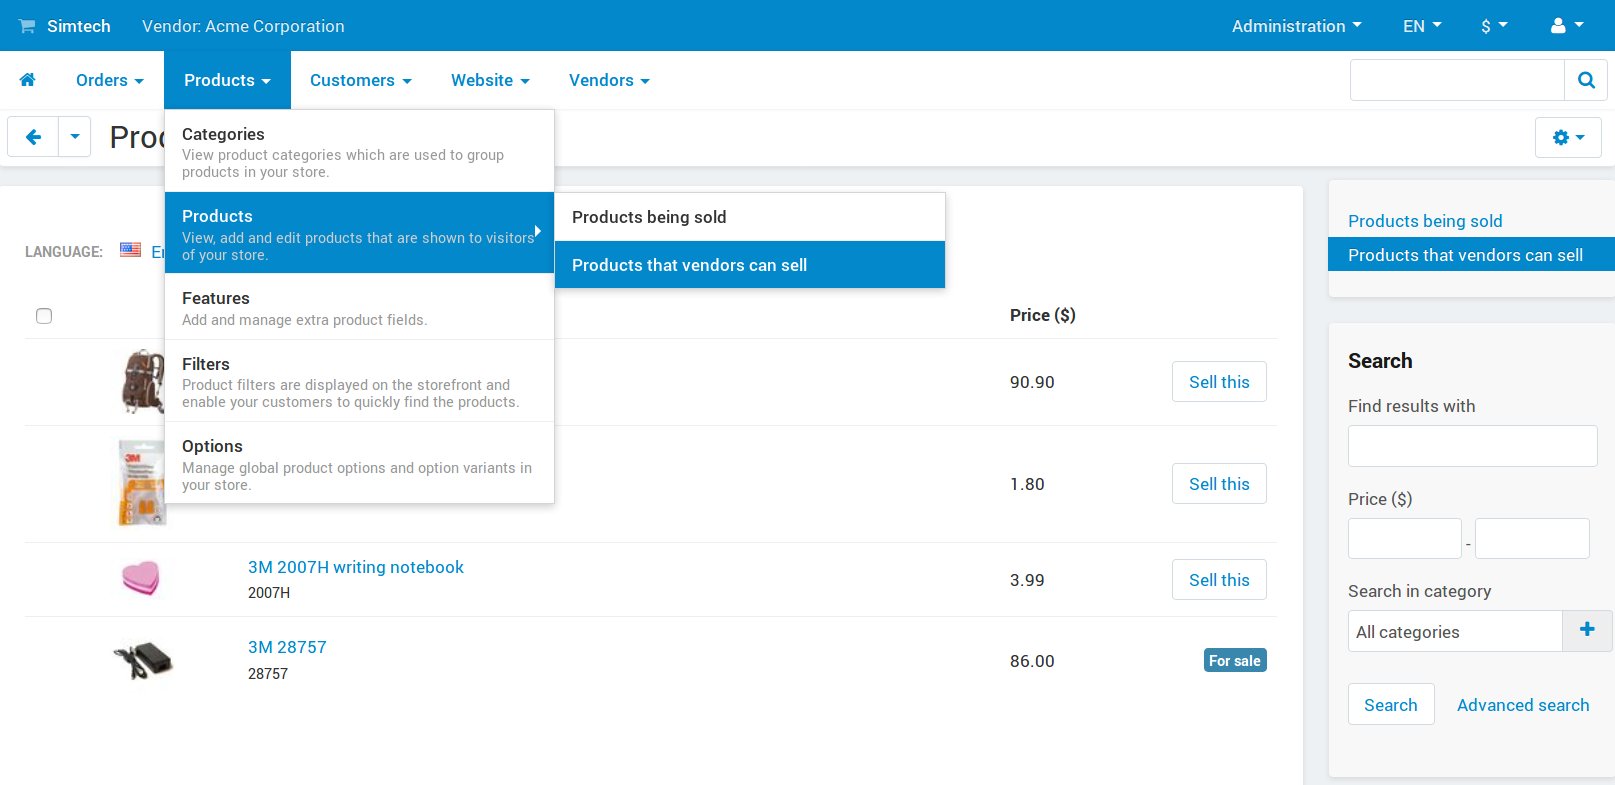The image size is (1615, 785).
Task: Open the 3M 2007H writing notebook link
Action: pos(356,567)
